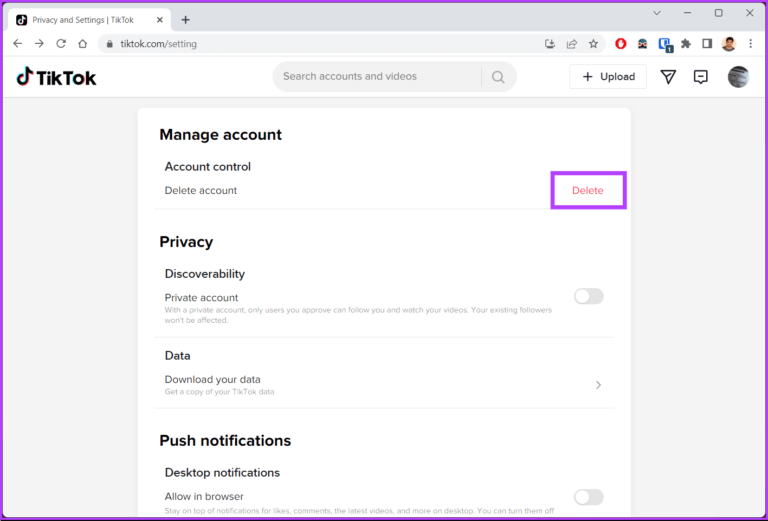Minimize the browser window
The image size is (768, 521).
coord(688,13)
